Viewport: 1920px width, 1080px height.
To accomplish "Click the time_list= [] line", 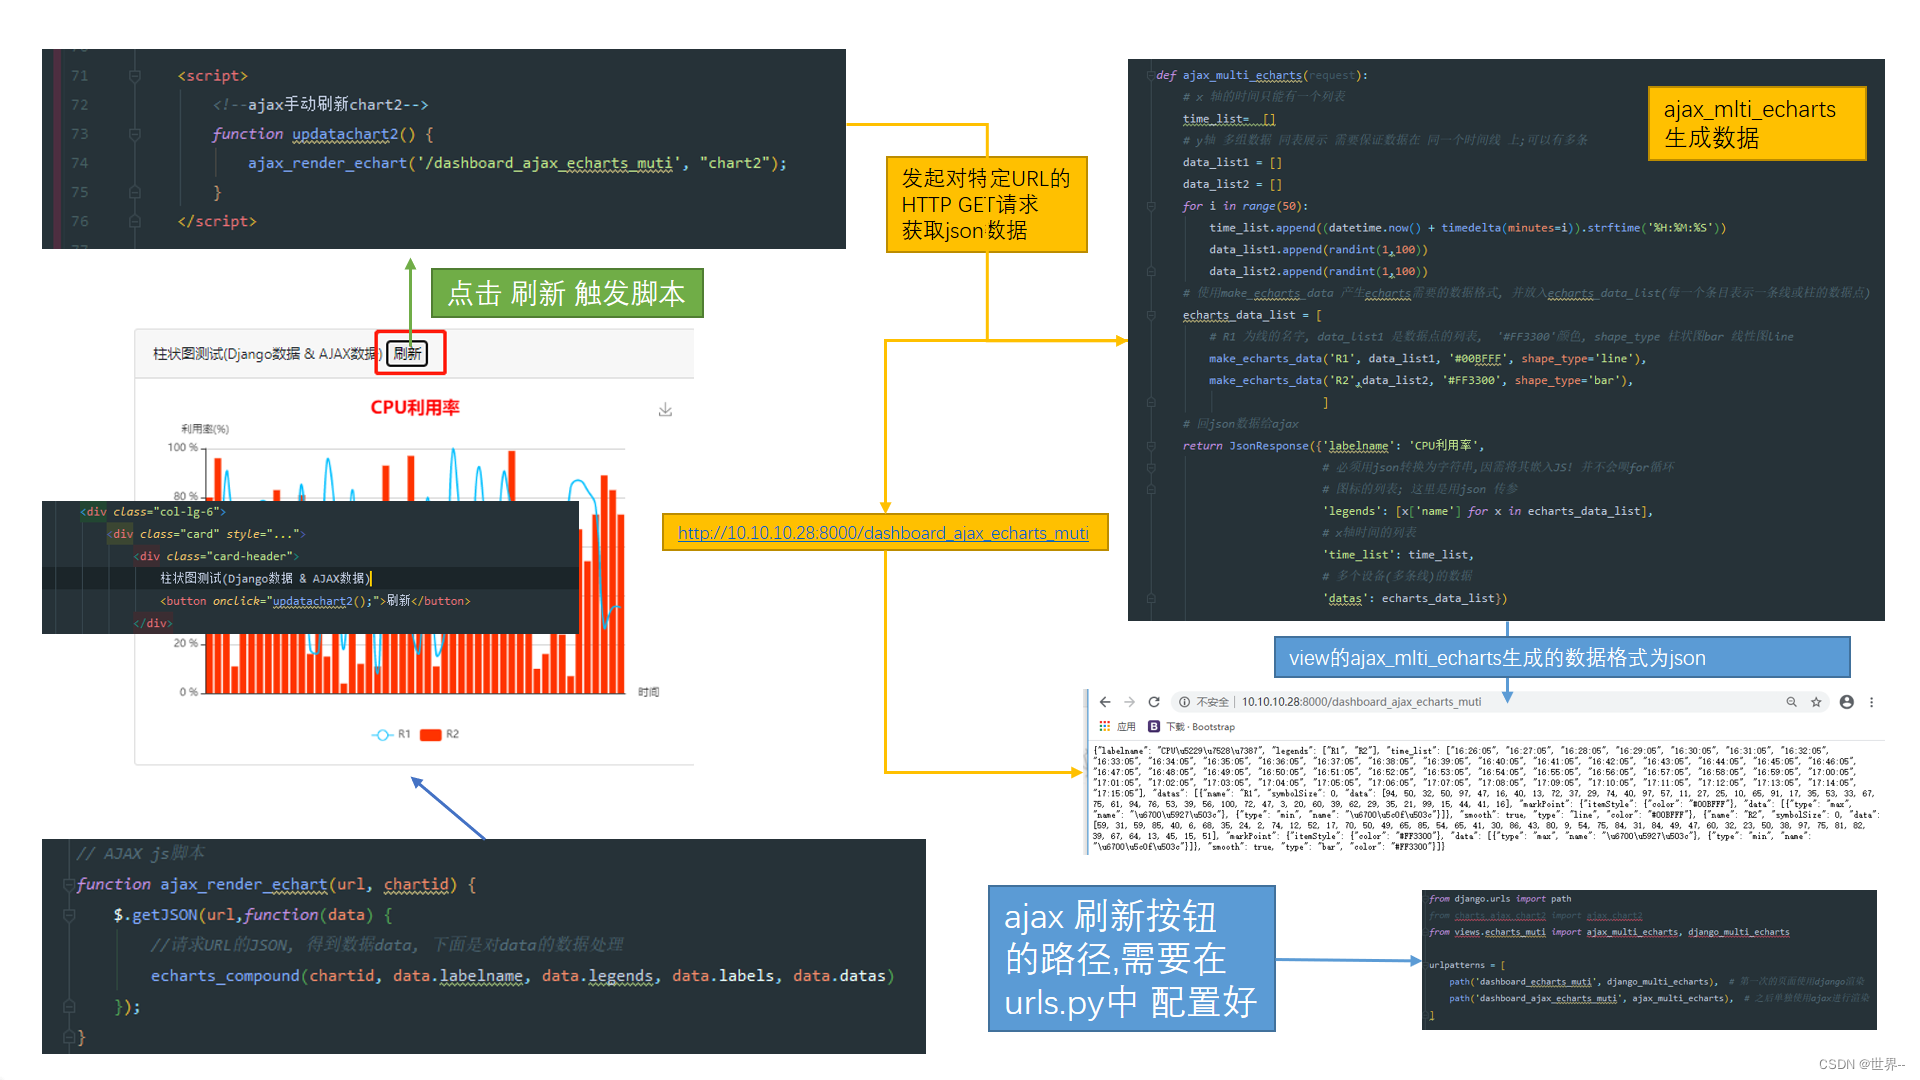I will point(1229,119).
